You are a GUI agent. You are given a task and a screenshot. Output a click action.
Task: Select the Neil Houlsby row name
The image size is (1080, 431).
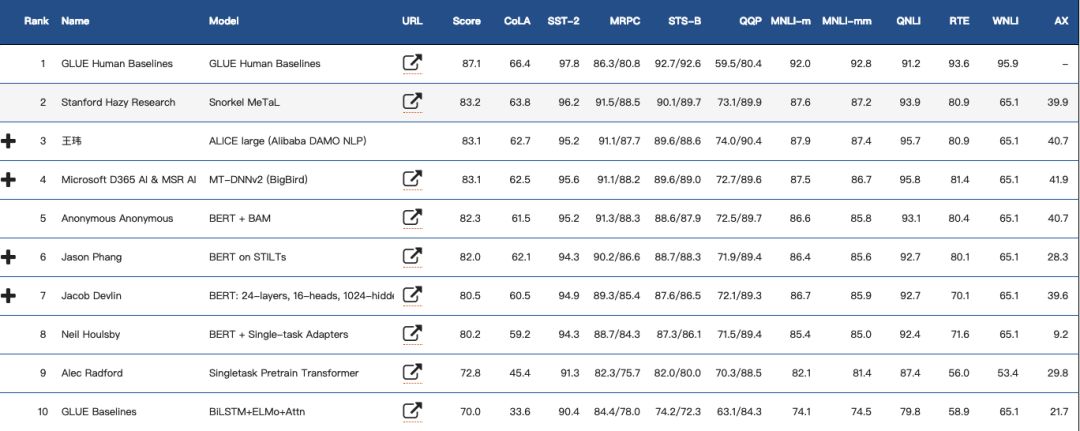94,334
